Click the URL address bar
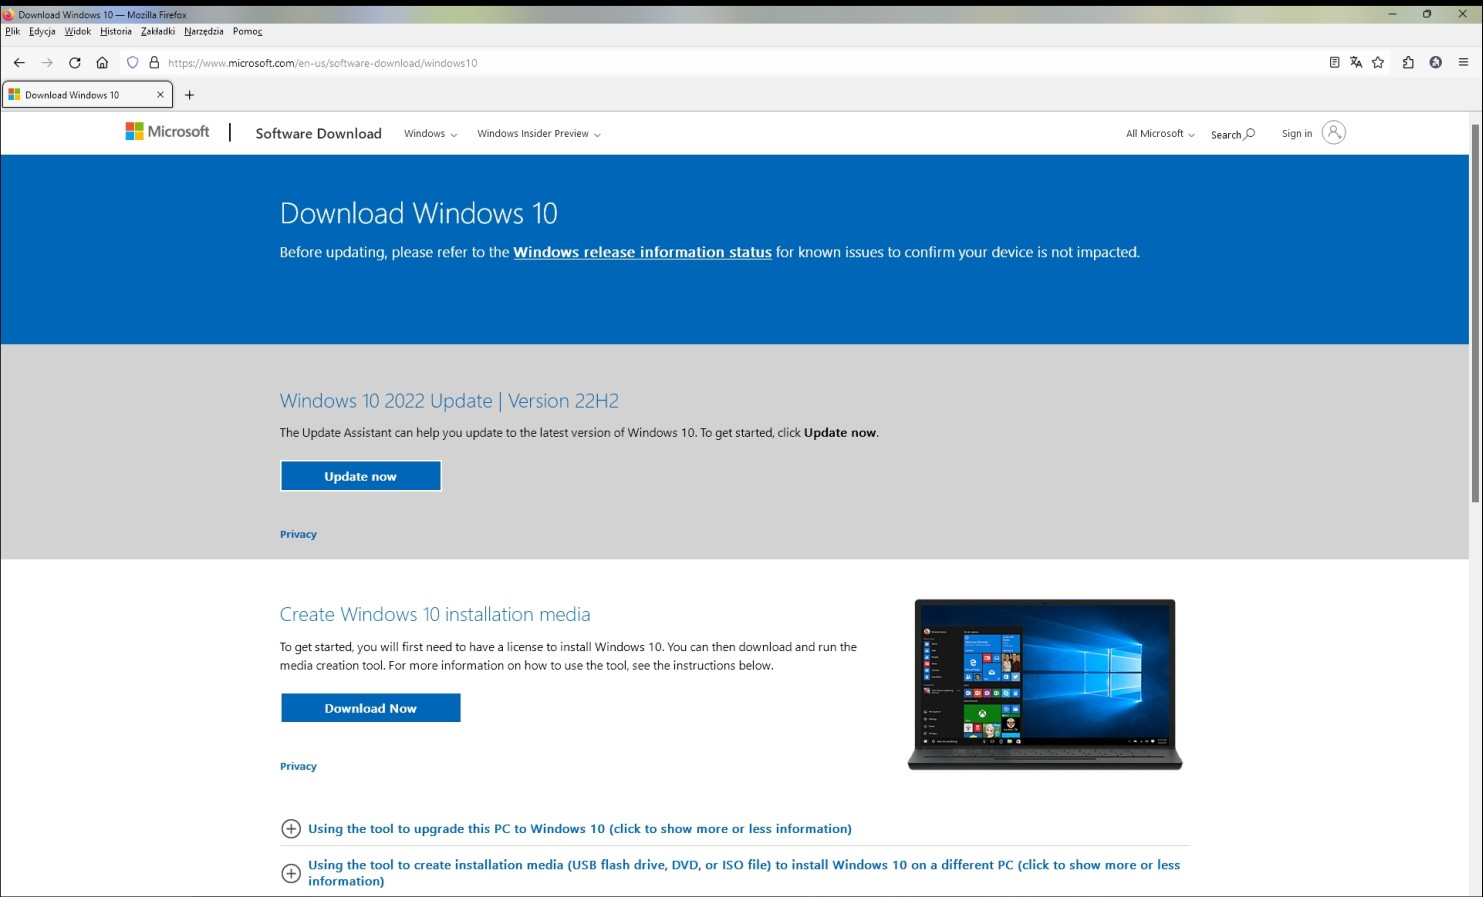 (x=740, y=62)
